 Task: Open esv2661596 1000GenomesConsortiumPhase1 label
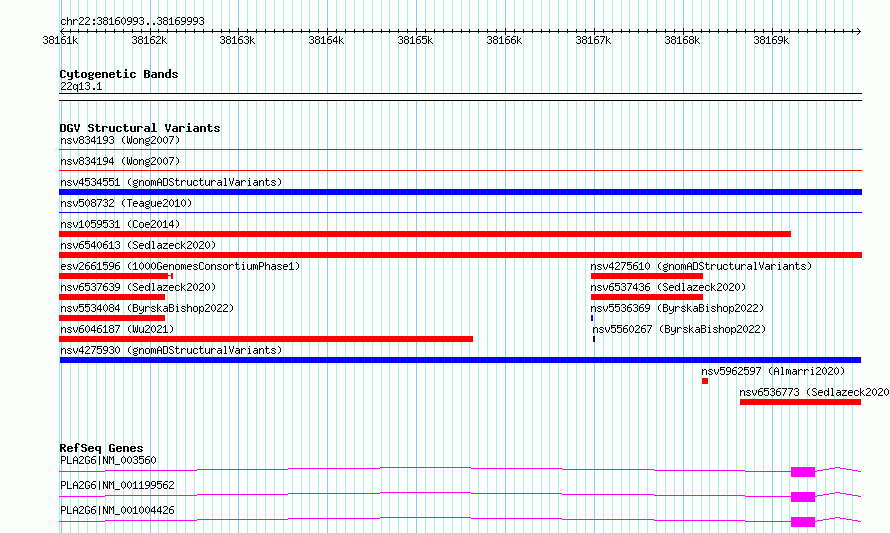point(180,266)
